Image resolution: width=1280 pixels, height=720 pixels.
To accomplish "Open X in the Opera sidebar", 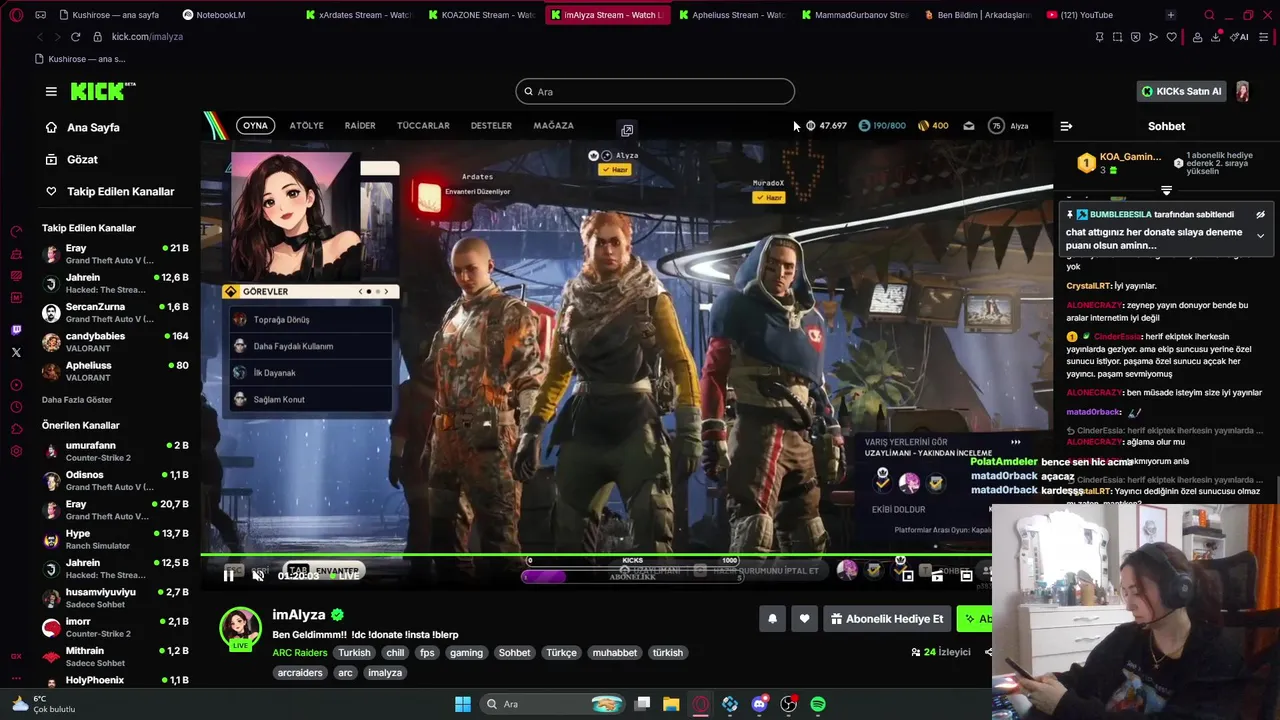I will pos(16,352).
